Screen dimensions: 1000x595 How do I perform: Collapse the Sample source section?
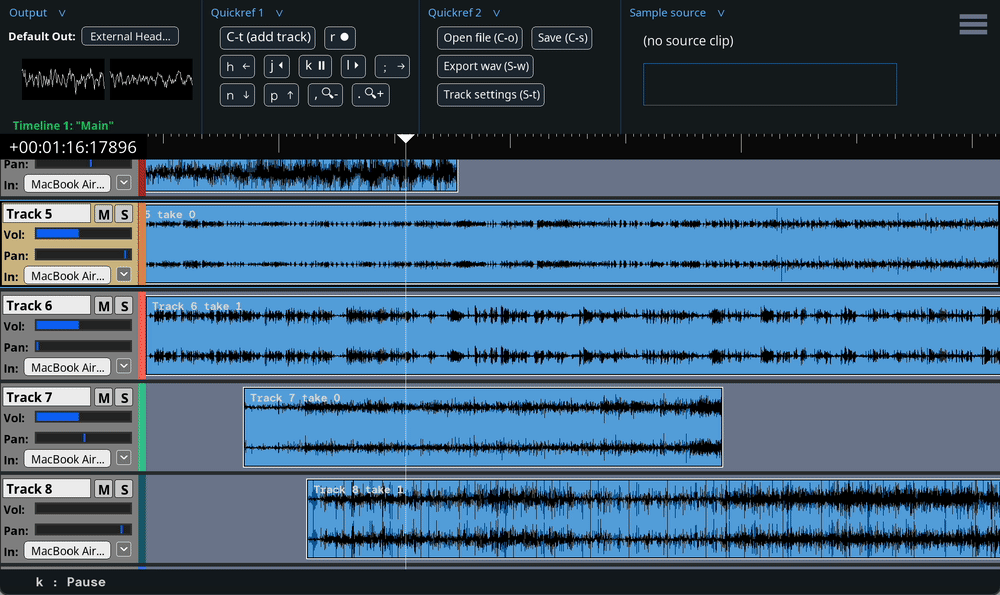coord(721,13)
